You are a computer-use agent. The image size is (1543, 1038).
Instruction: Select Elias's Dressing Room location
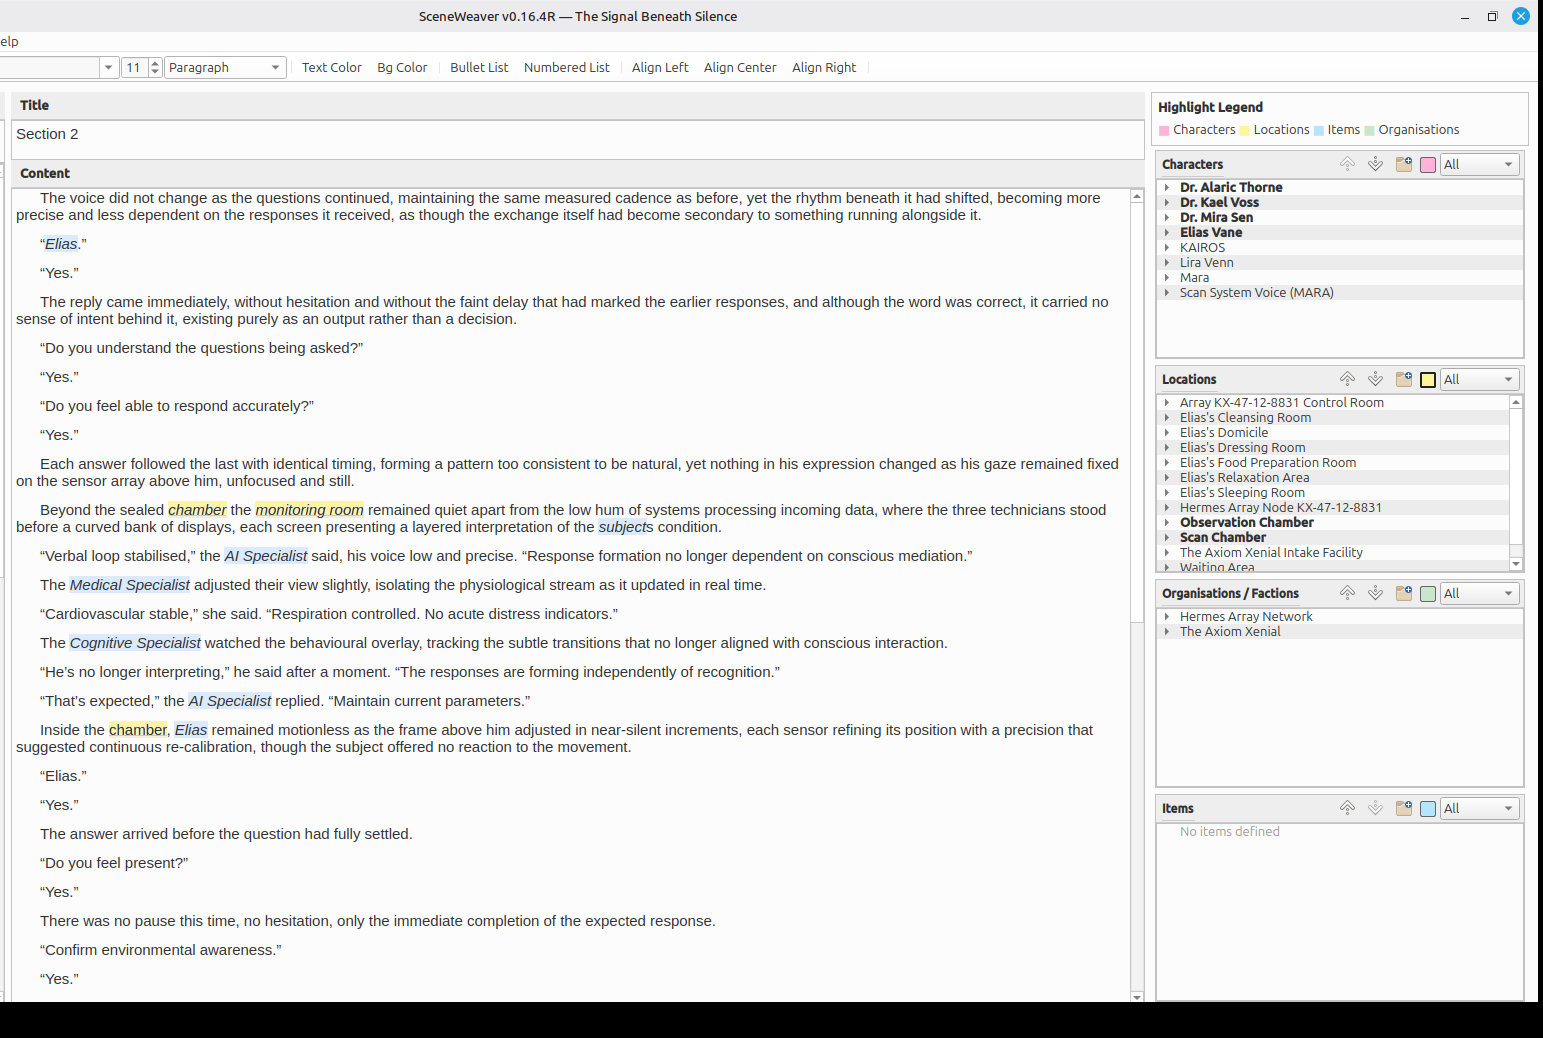pos(1333,447)
